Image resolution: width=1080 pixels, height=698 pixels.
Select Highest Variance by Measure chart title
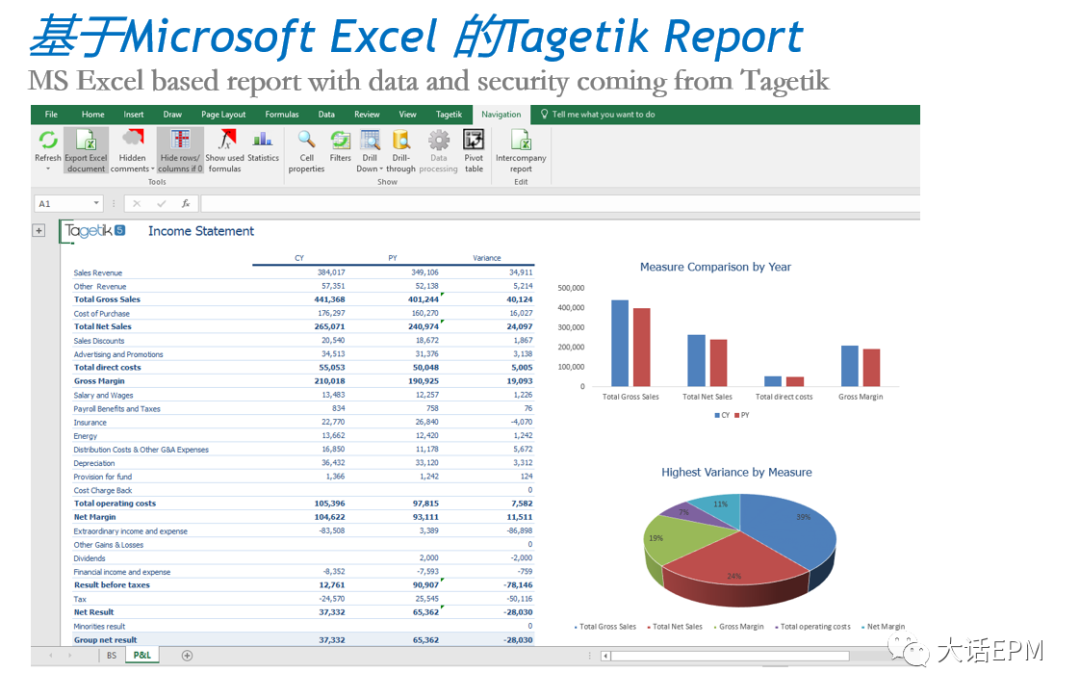pyautogui.click(x=736, y=472)
